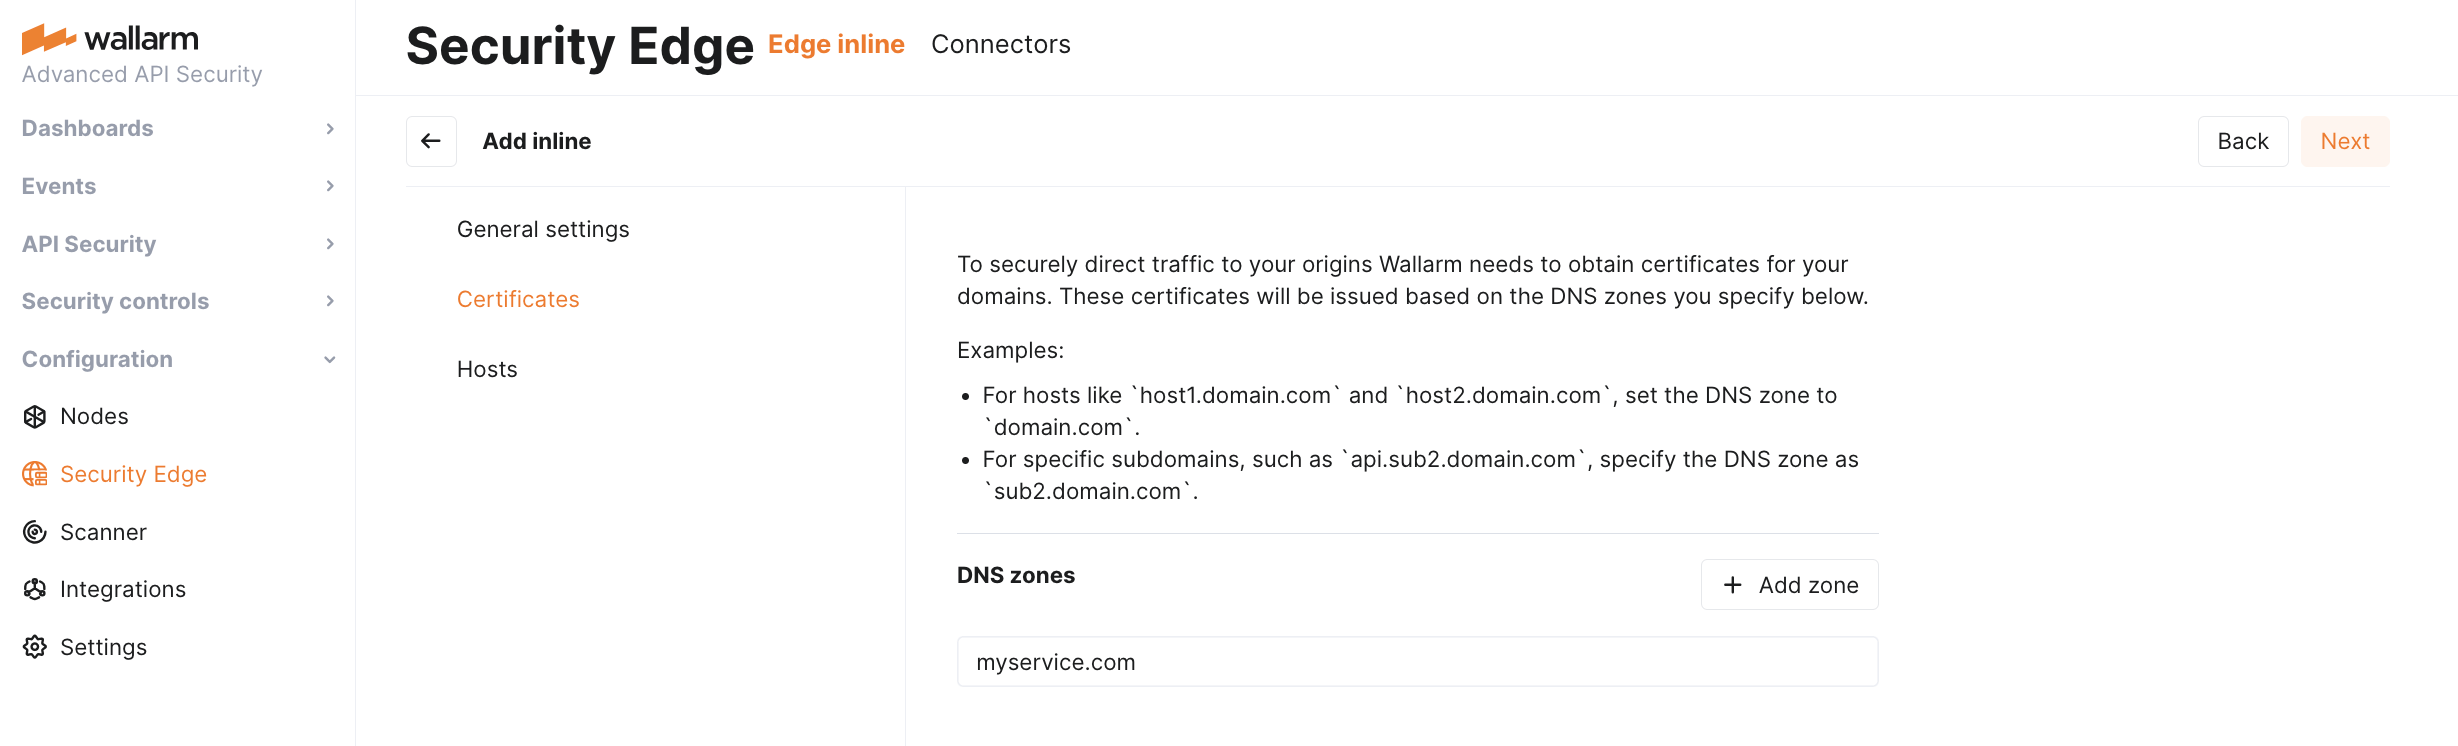Collapse the Configuration section
Viewport: 2458px width, 746px height.
coord(330,359)
